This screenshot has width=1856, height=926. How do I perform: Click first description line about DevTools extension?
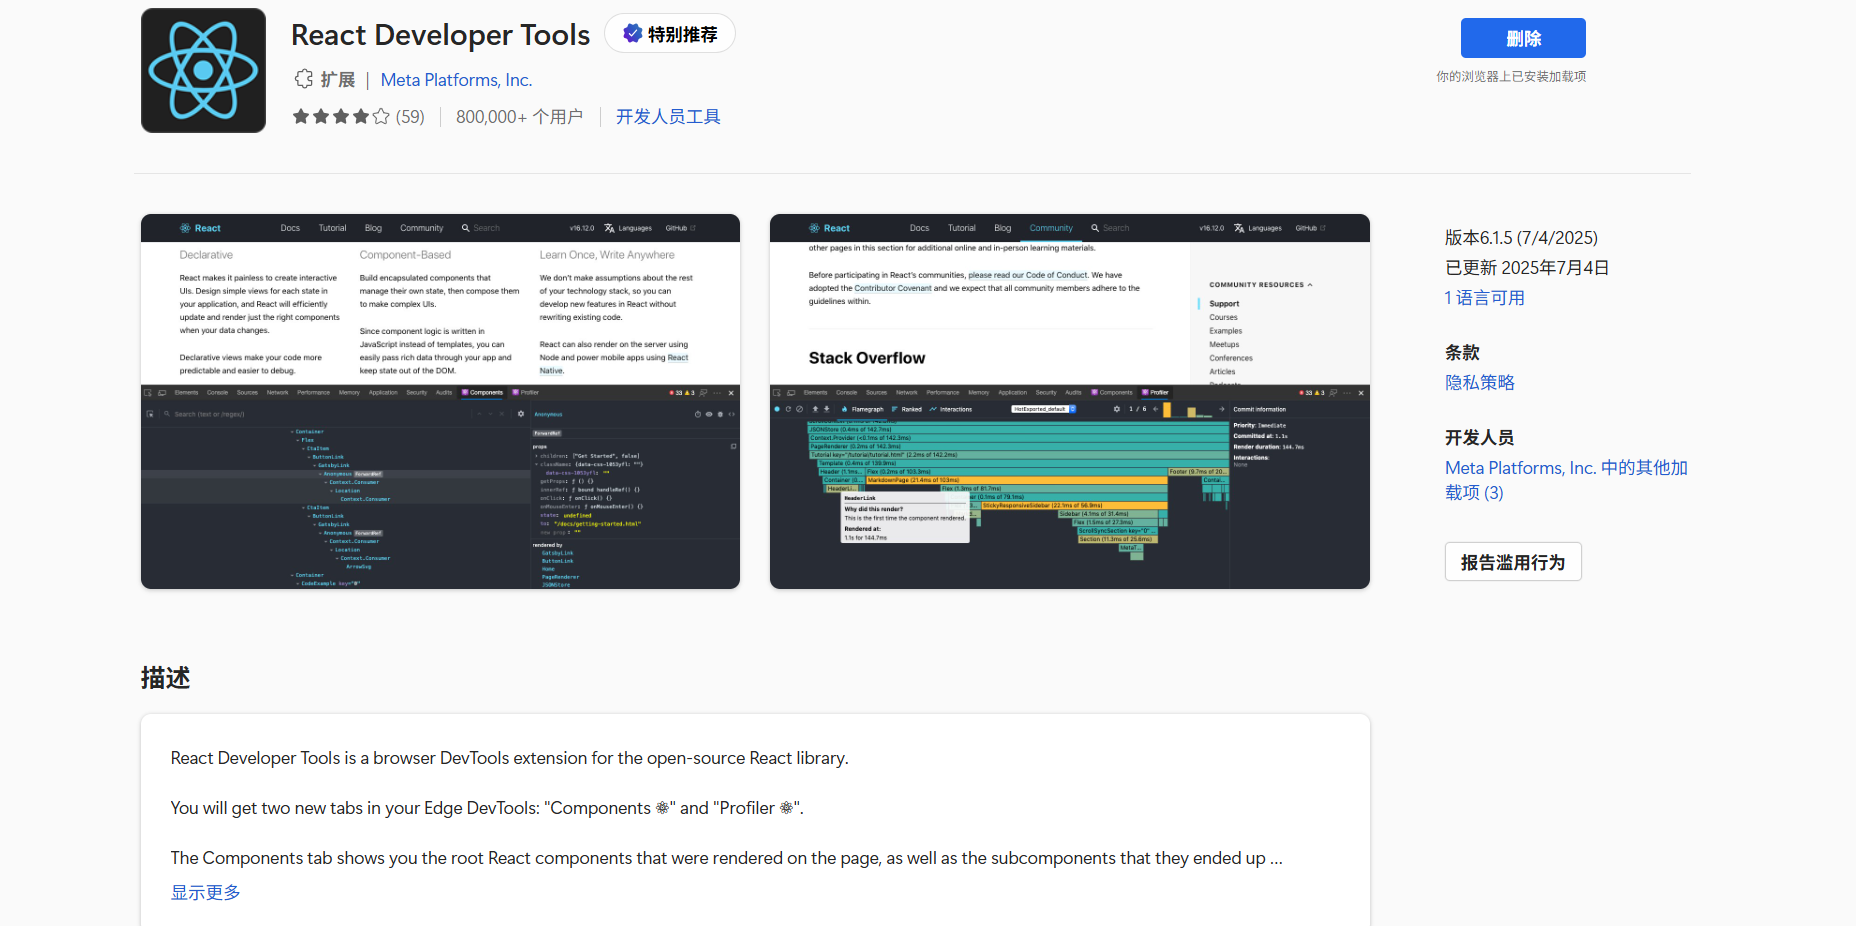pos(510,758)
